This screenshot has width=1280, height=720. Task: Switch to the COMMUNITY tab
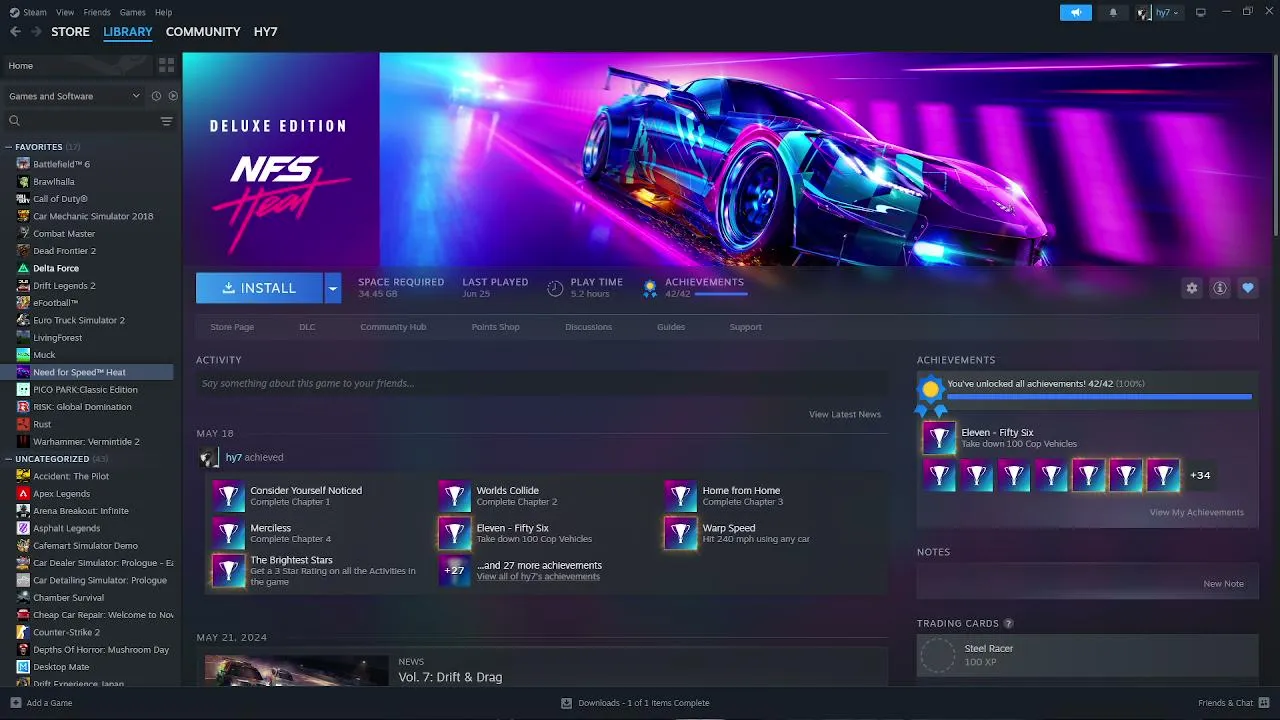click(203, 32)
